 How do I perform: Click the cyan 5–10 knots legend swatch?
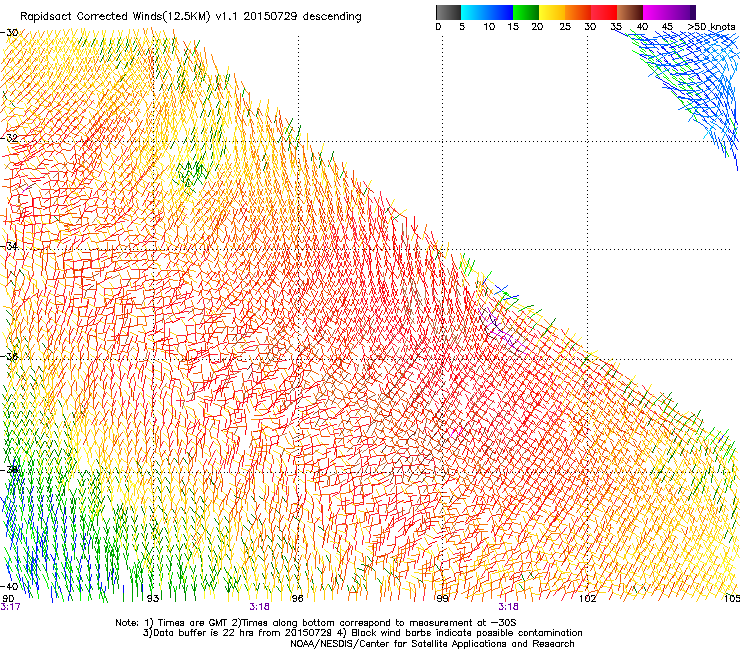coord(474,12)
